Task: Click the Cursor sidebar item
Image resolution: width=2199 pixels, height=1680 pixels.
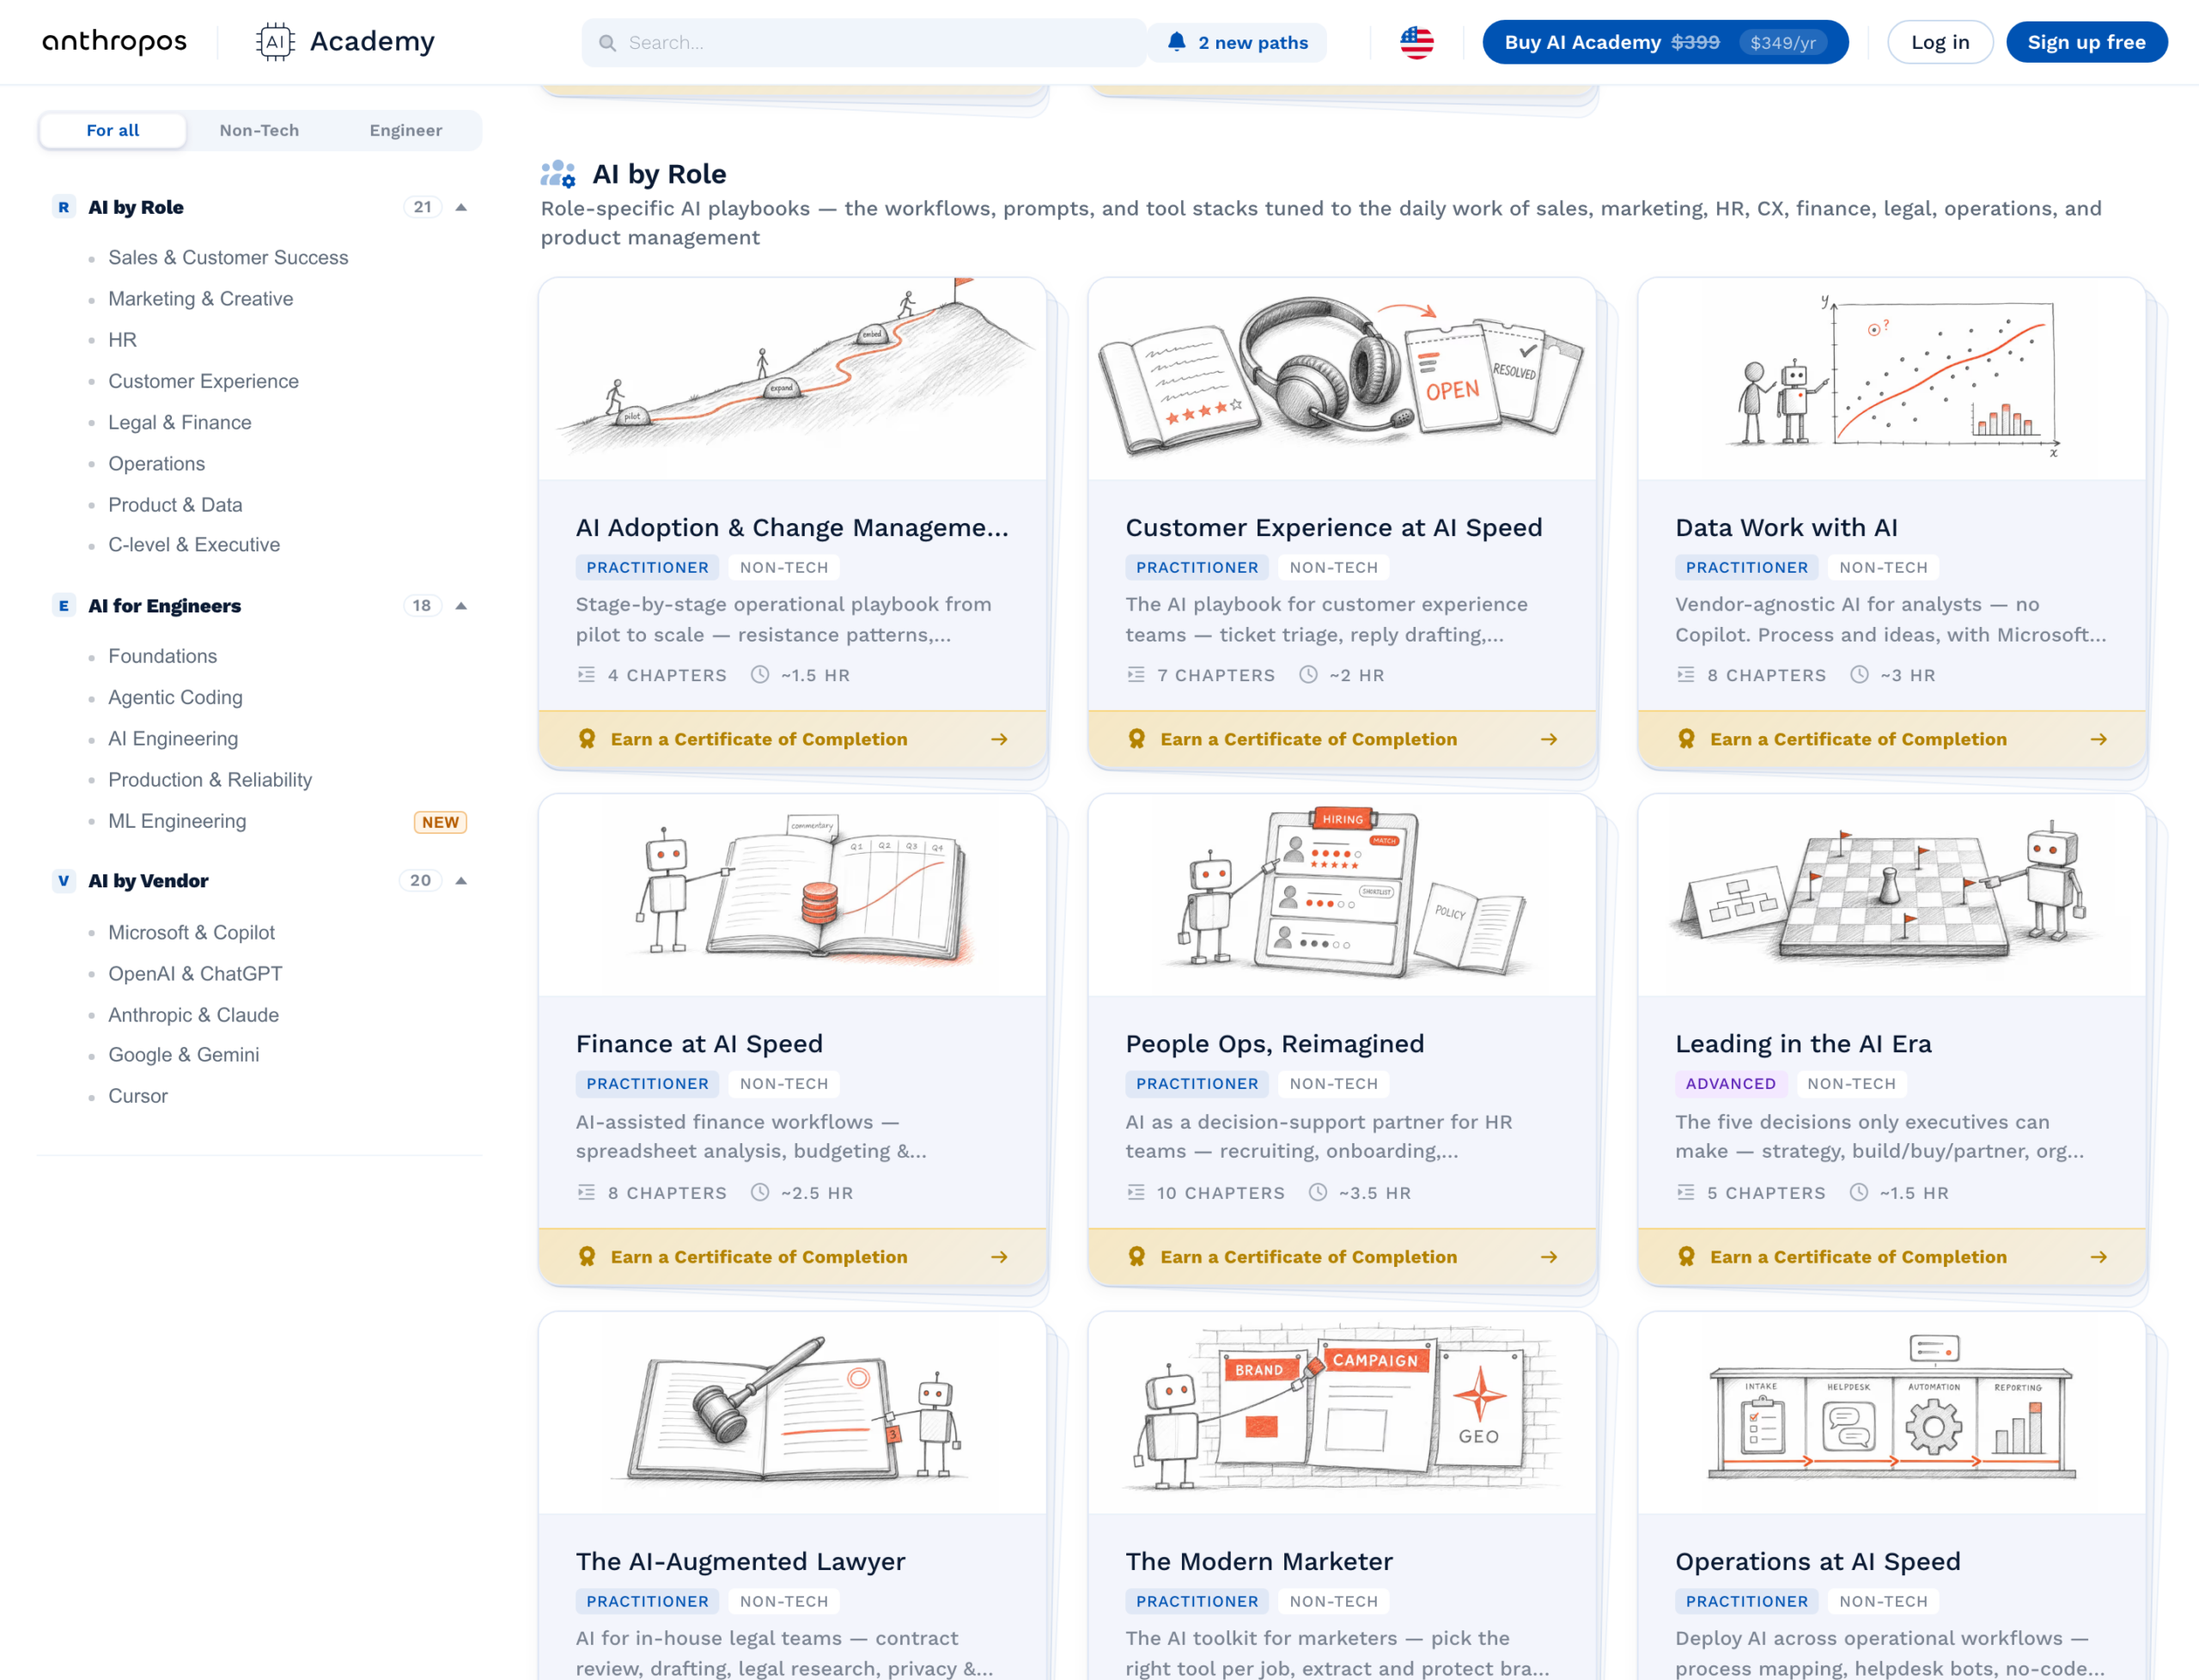Action: pos(138,1096)
